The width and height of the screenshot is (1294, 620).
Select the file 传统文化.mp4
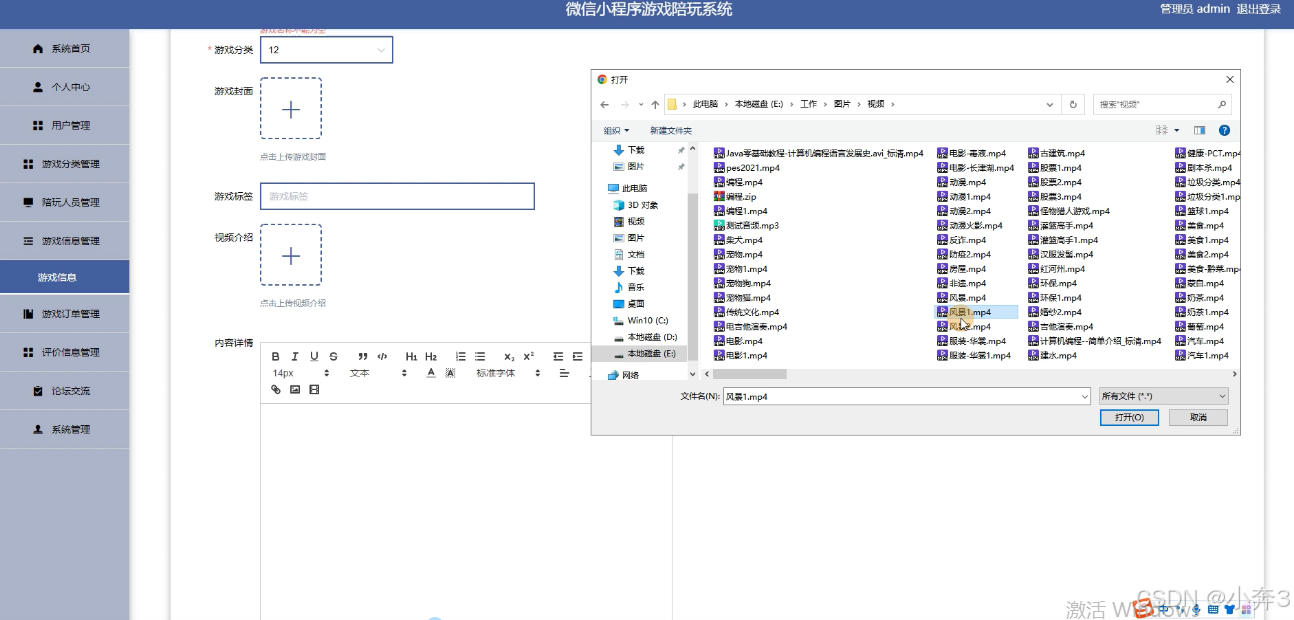point(746,312)
